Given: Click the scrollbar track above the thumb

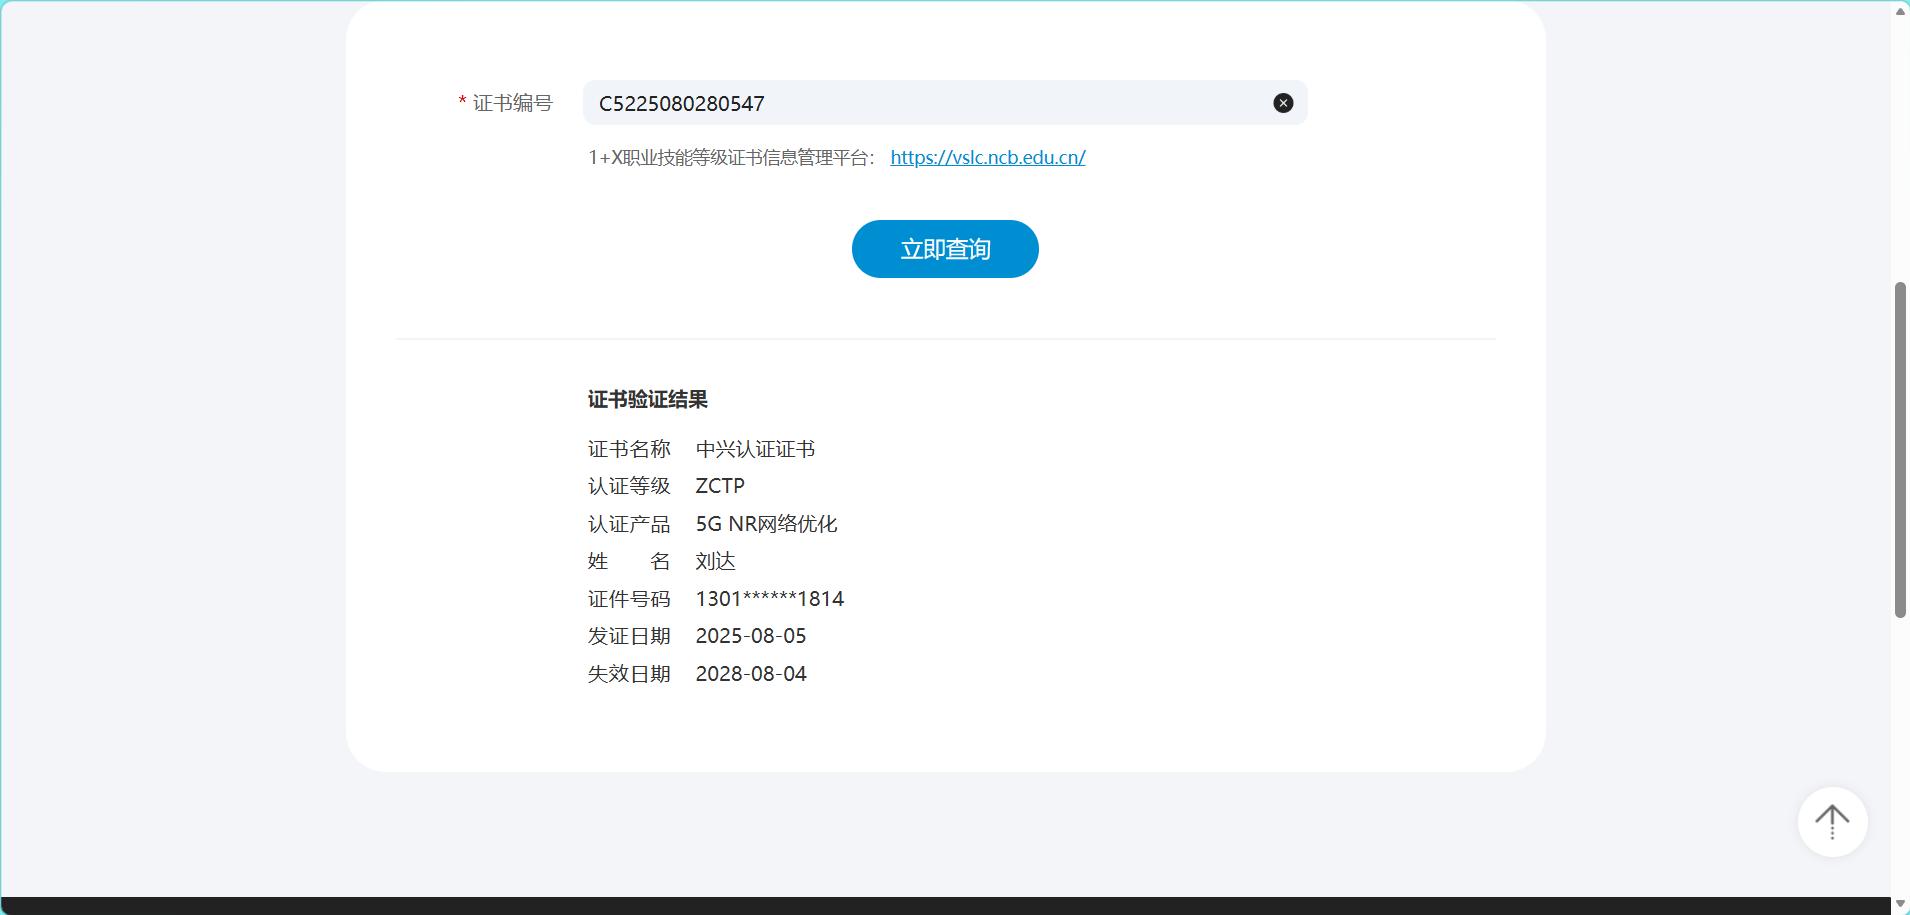Looking at the screenshot, I should pyautogui.click(x=1900, y=150).
